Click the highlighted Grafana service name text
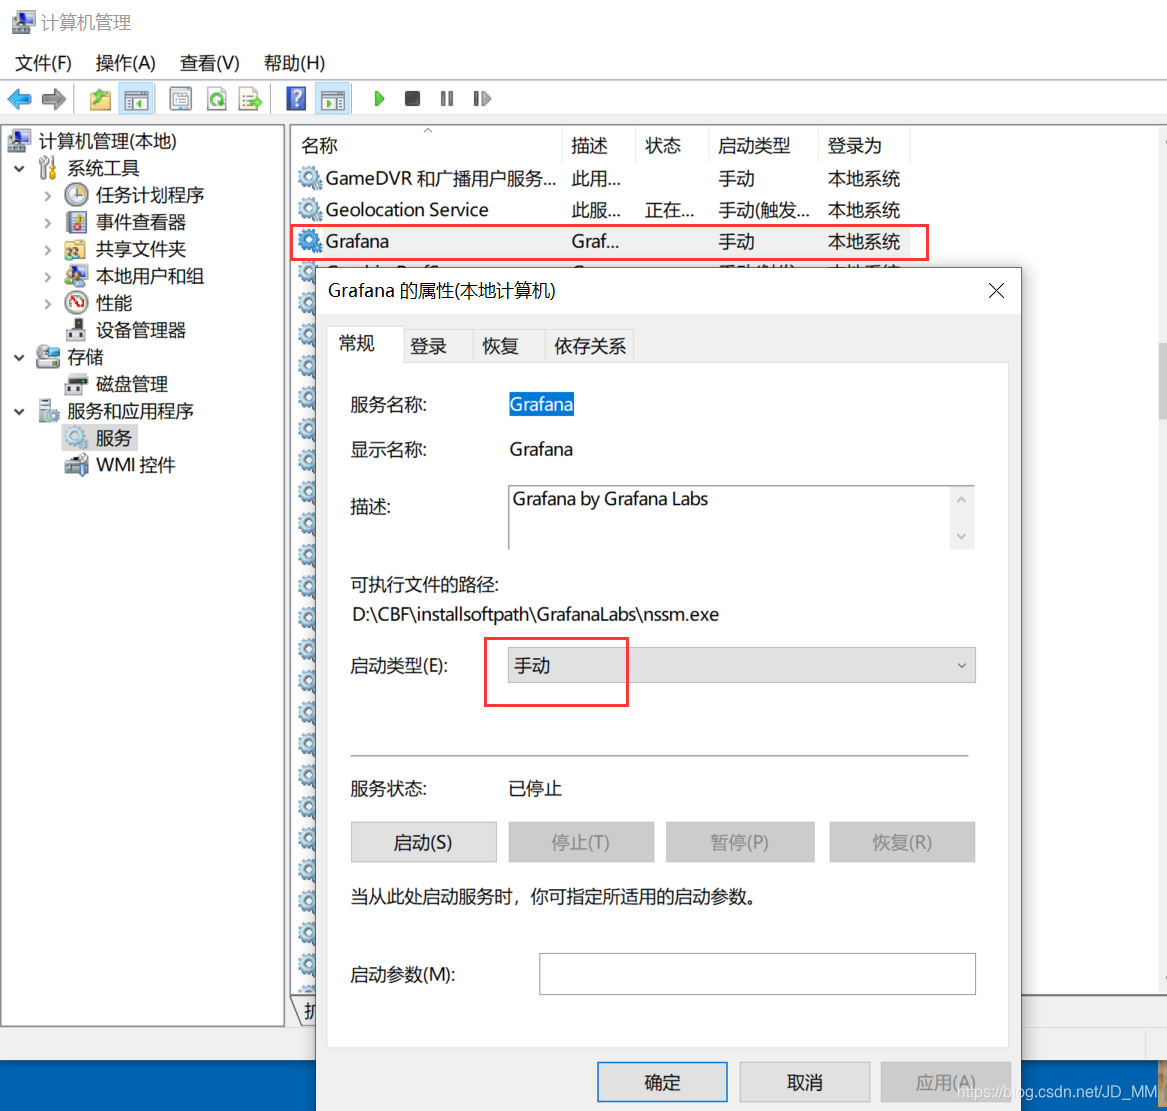The image size is (1167, 1111). (x=541, y=404)
